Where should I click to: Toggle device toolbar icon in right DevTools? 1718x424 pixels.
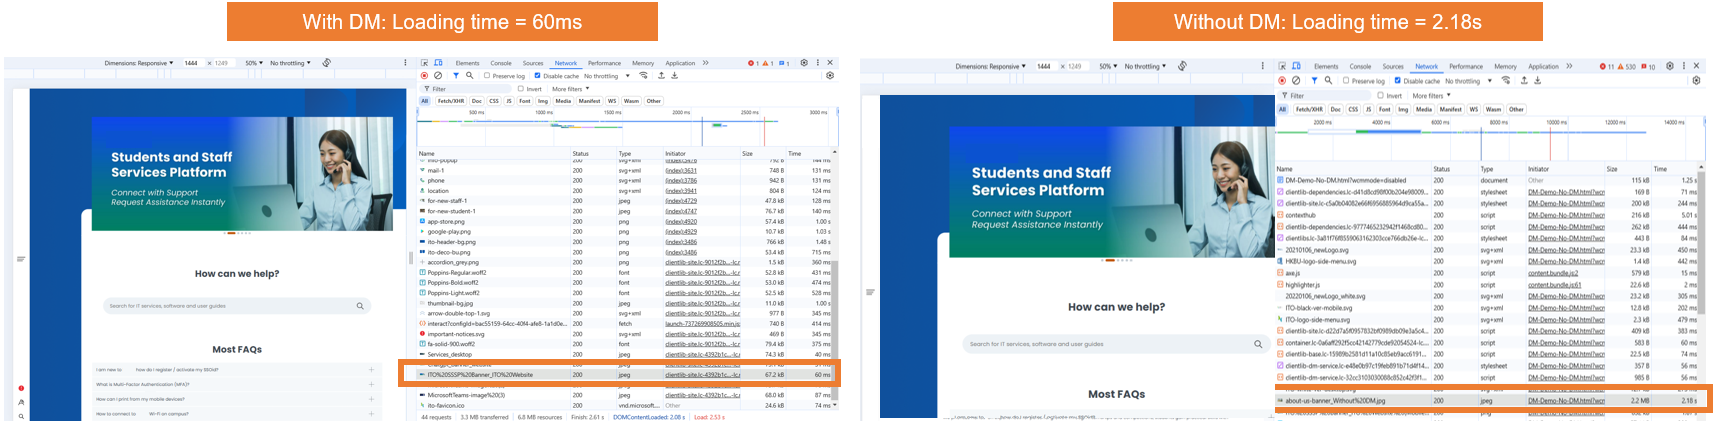click(x=1298, y=66)
